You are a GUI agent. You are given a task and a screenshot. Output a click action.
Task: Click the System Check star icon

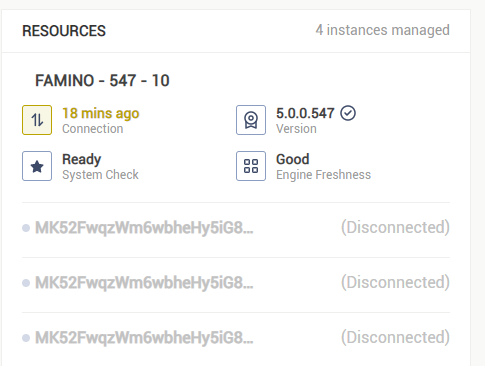37,166
